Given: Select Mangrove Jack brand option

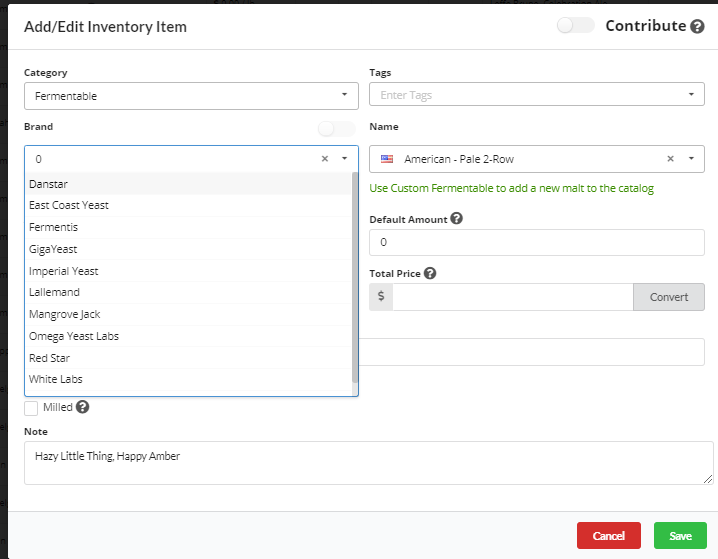Looking at the screenshot, I should [188, 314].
